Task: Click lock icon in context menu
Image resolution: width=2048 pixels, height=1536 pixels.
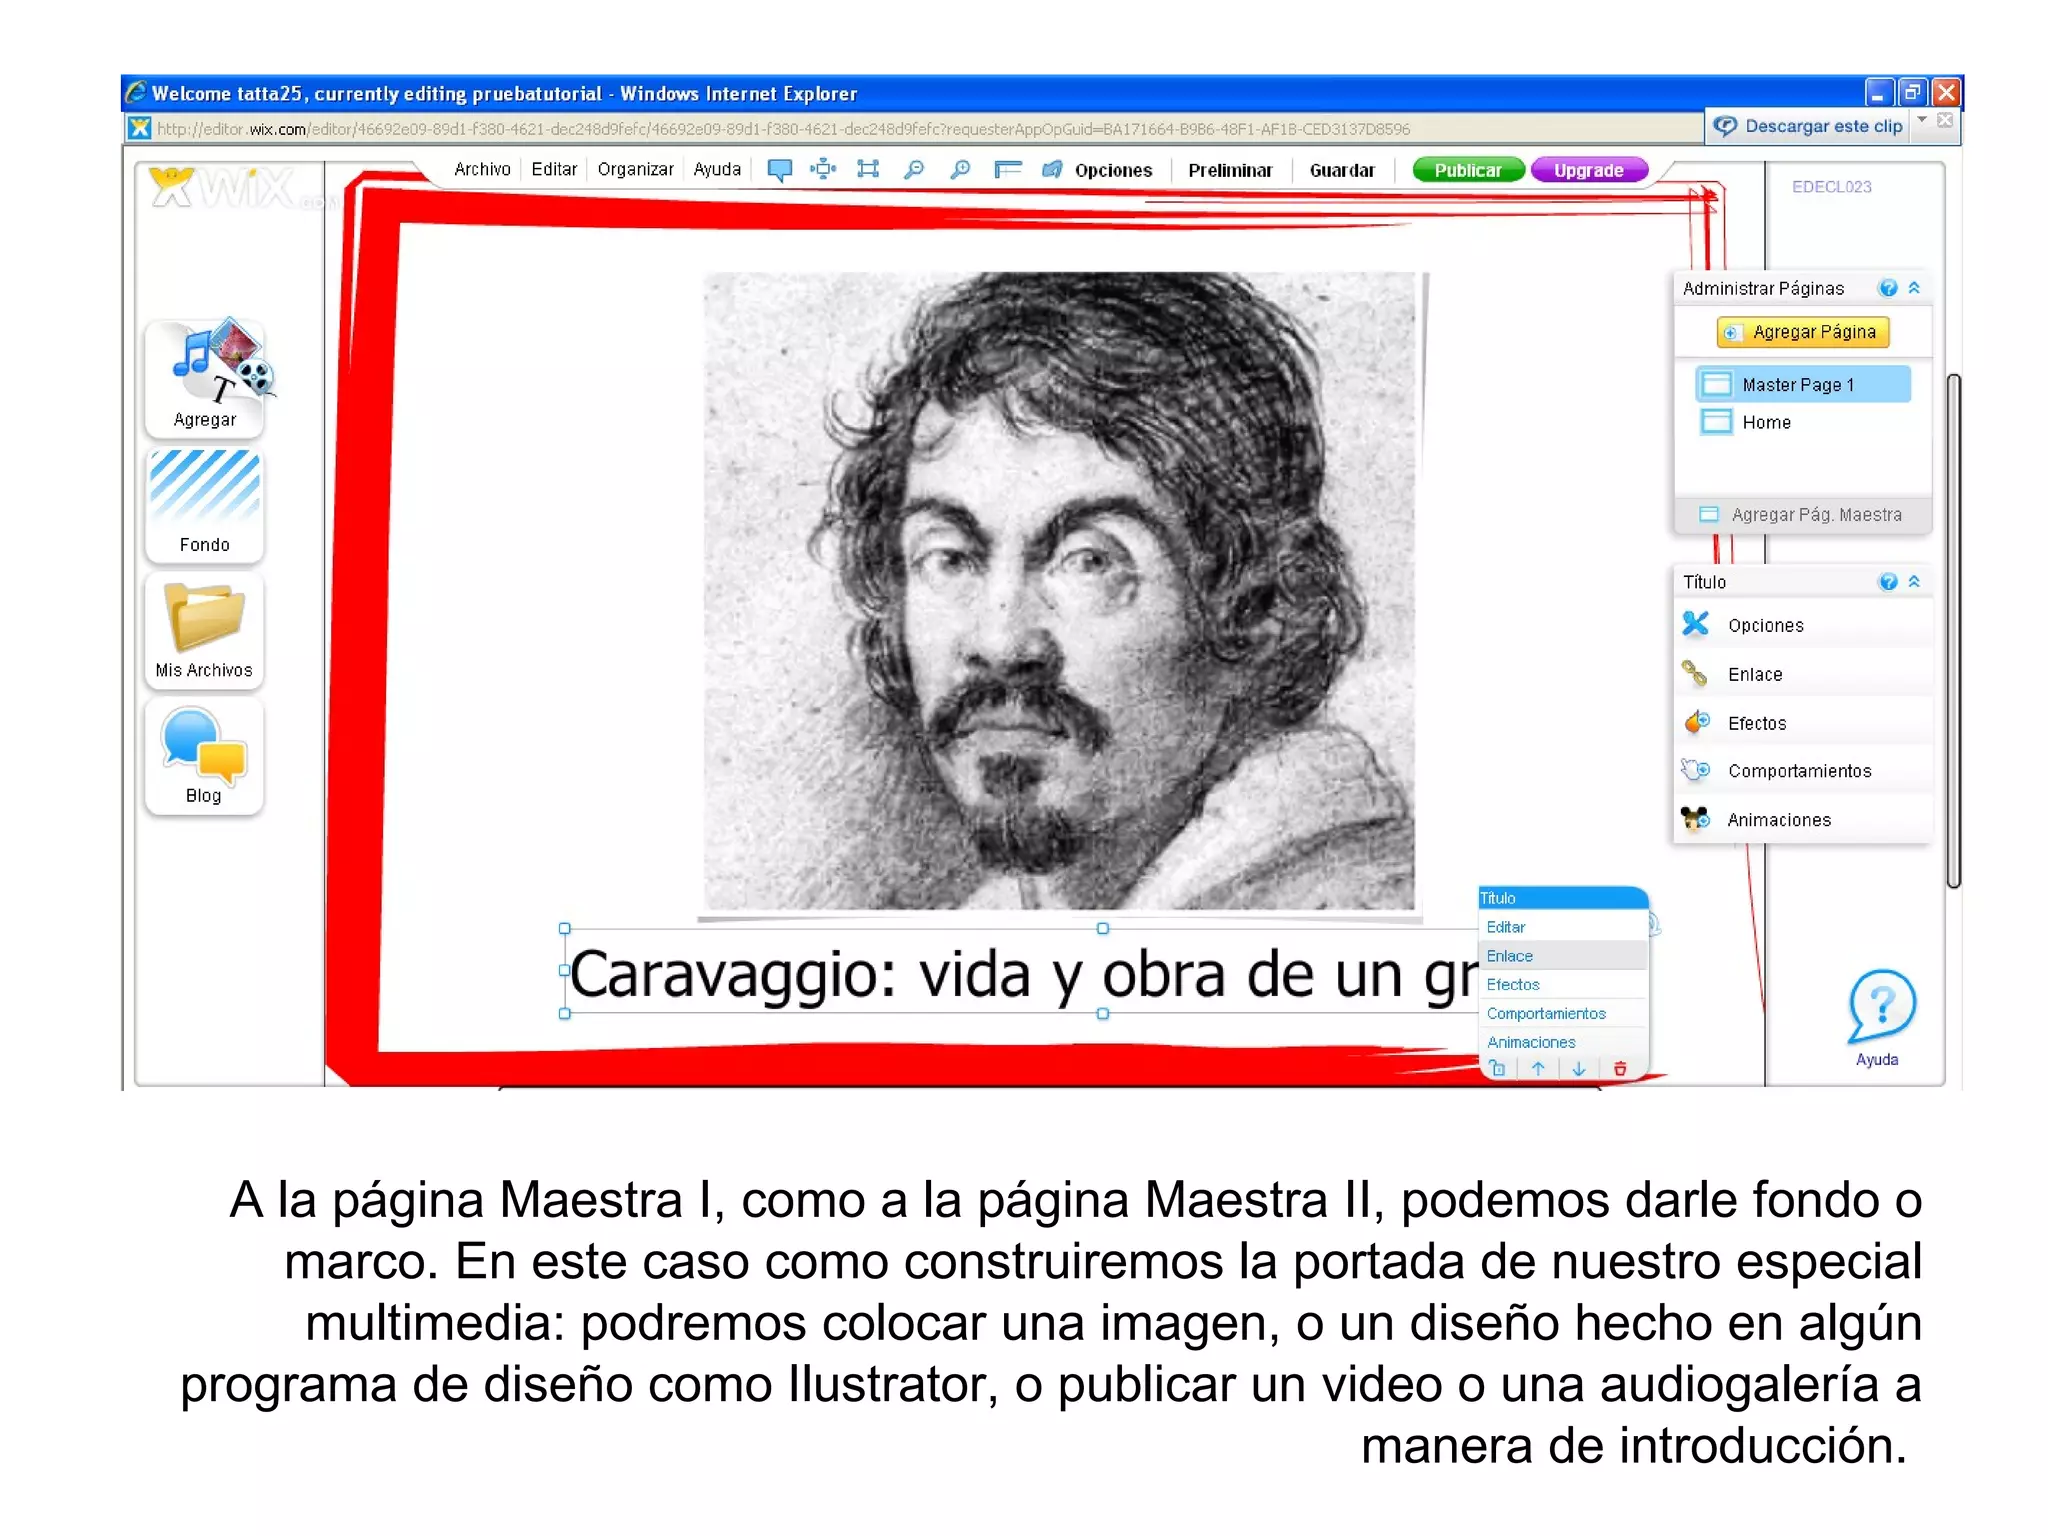Action: (1498, 1069)
